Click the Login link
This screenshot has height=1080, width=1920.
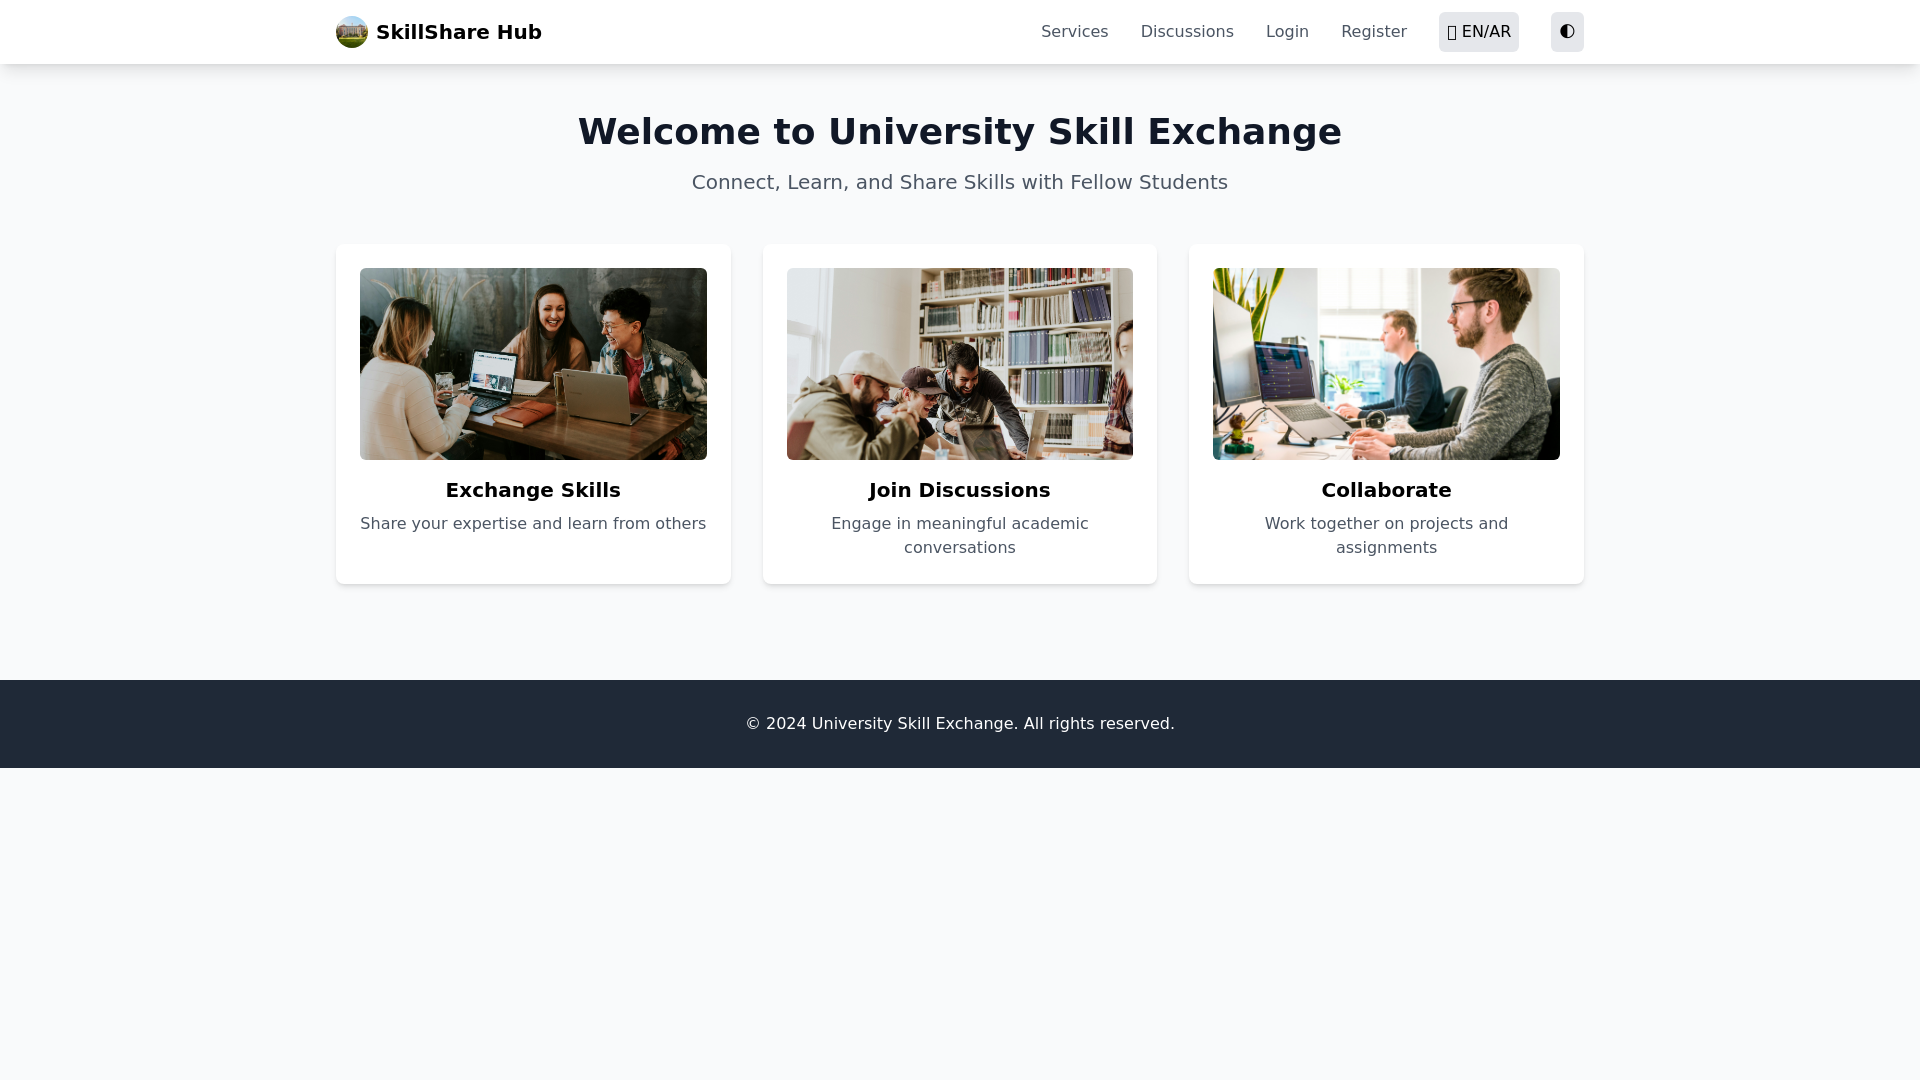[1287, 32]
